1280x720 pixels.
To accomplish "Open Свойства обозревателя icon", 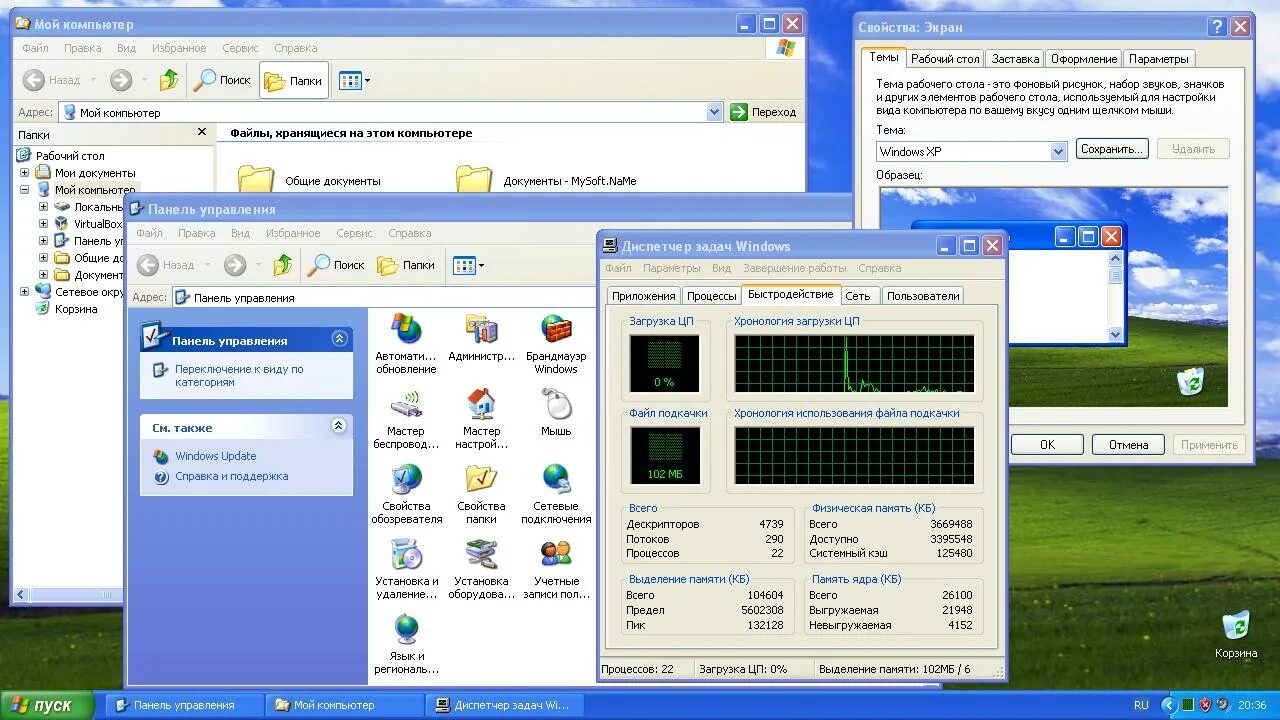I will click(406, 493).
